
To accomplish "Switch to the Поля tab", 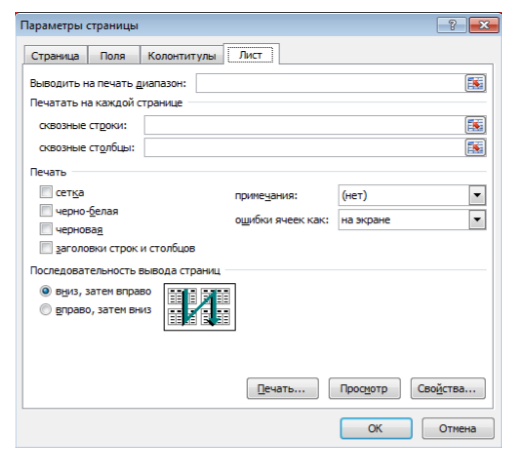I will coord(113,55).
